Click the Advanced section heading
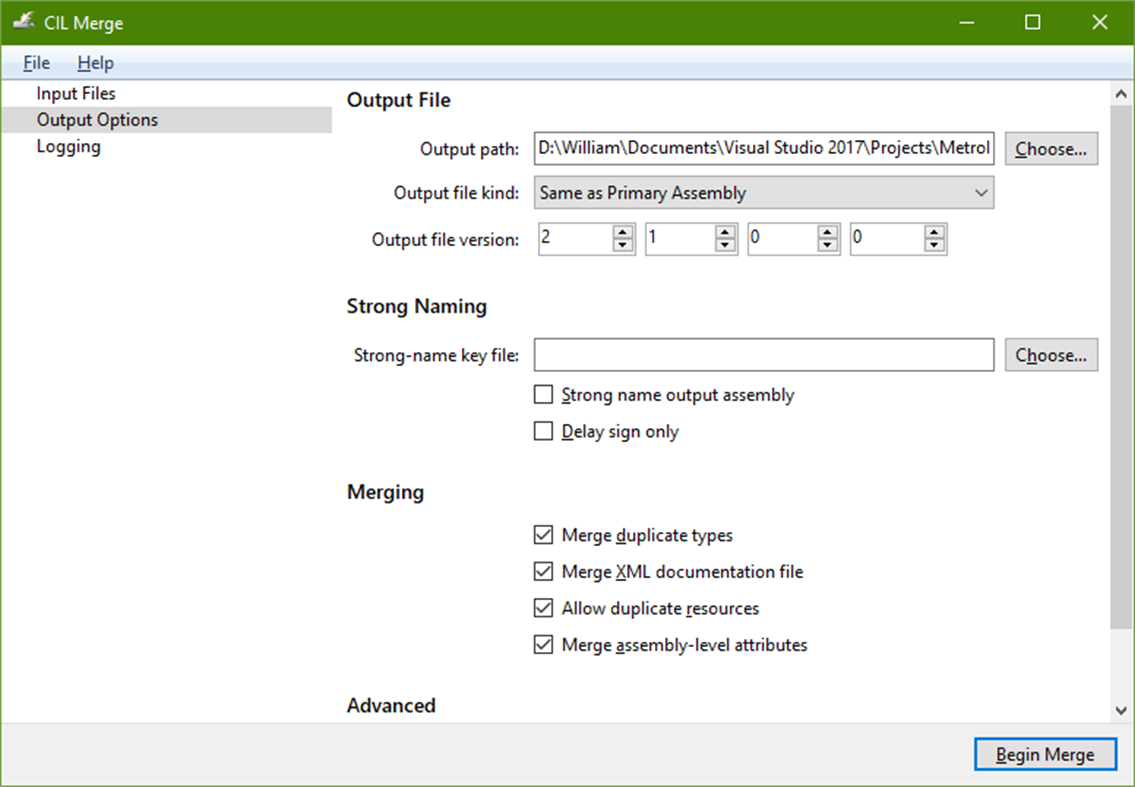 click(x=392, y=705)
